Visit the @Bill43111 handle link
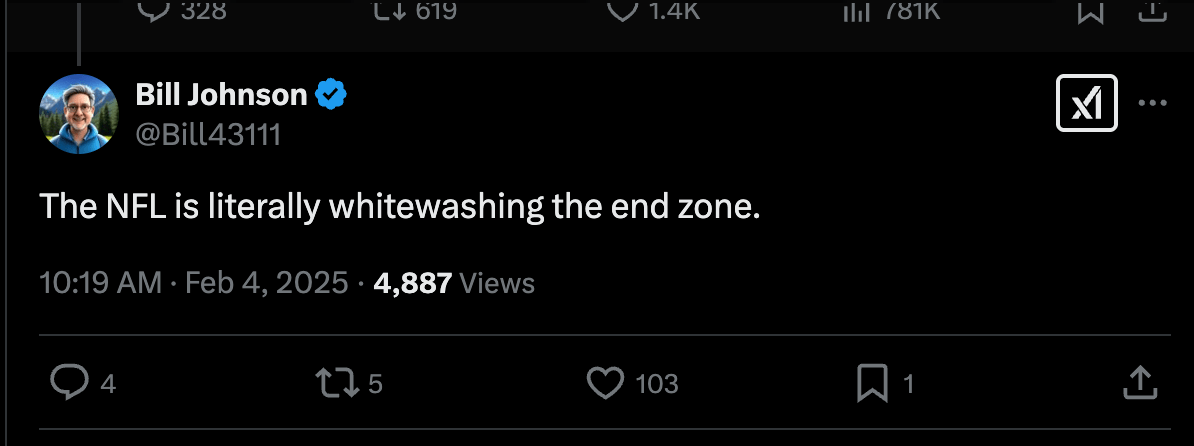The image size is (1194, 446). [x=208, y=133]
